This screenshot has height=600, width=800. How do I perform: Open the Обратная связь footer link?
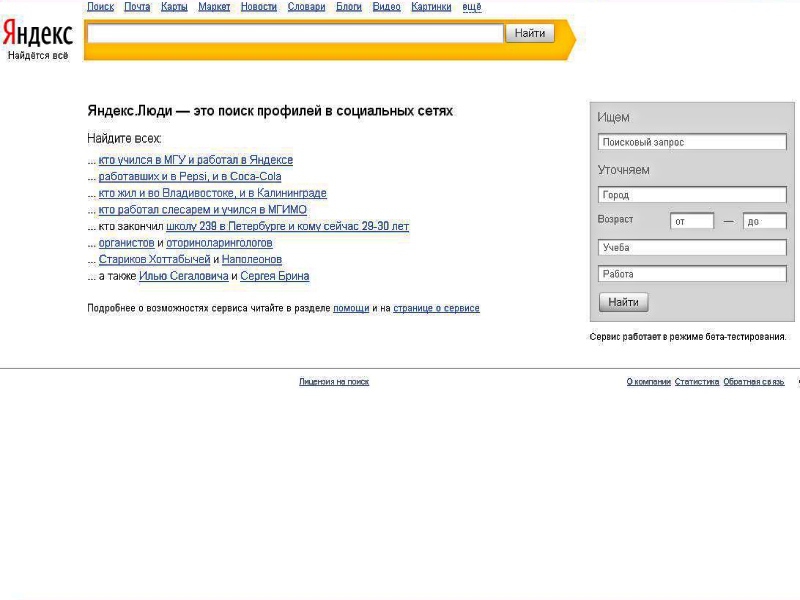(x=754, y=382)
